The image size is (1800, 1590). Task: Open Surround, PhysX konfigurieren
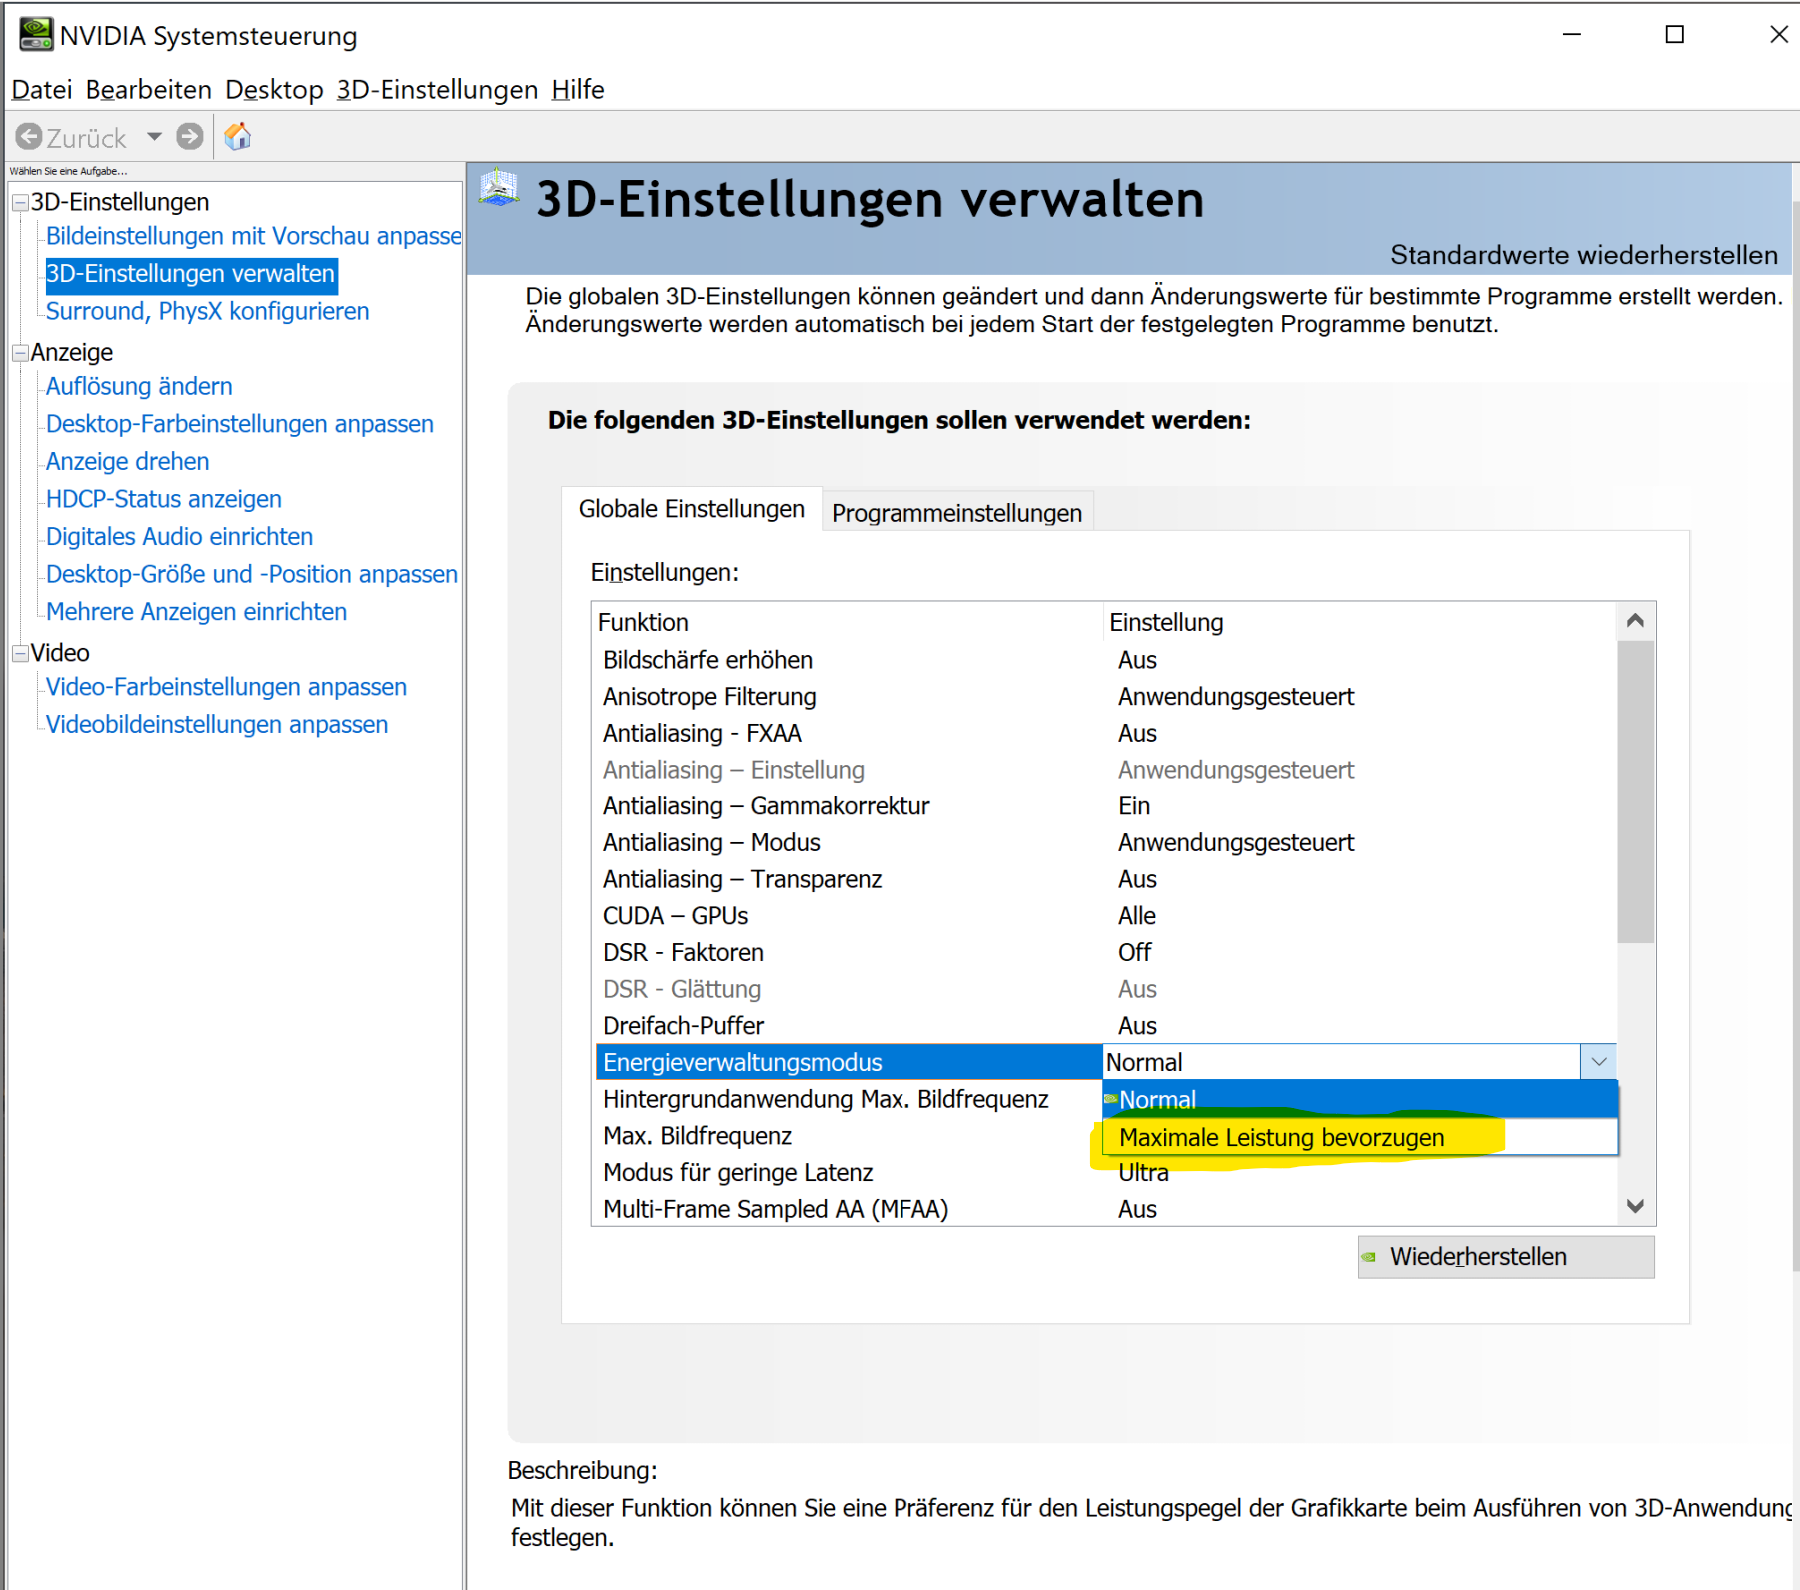tap(208, 311)
